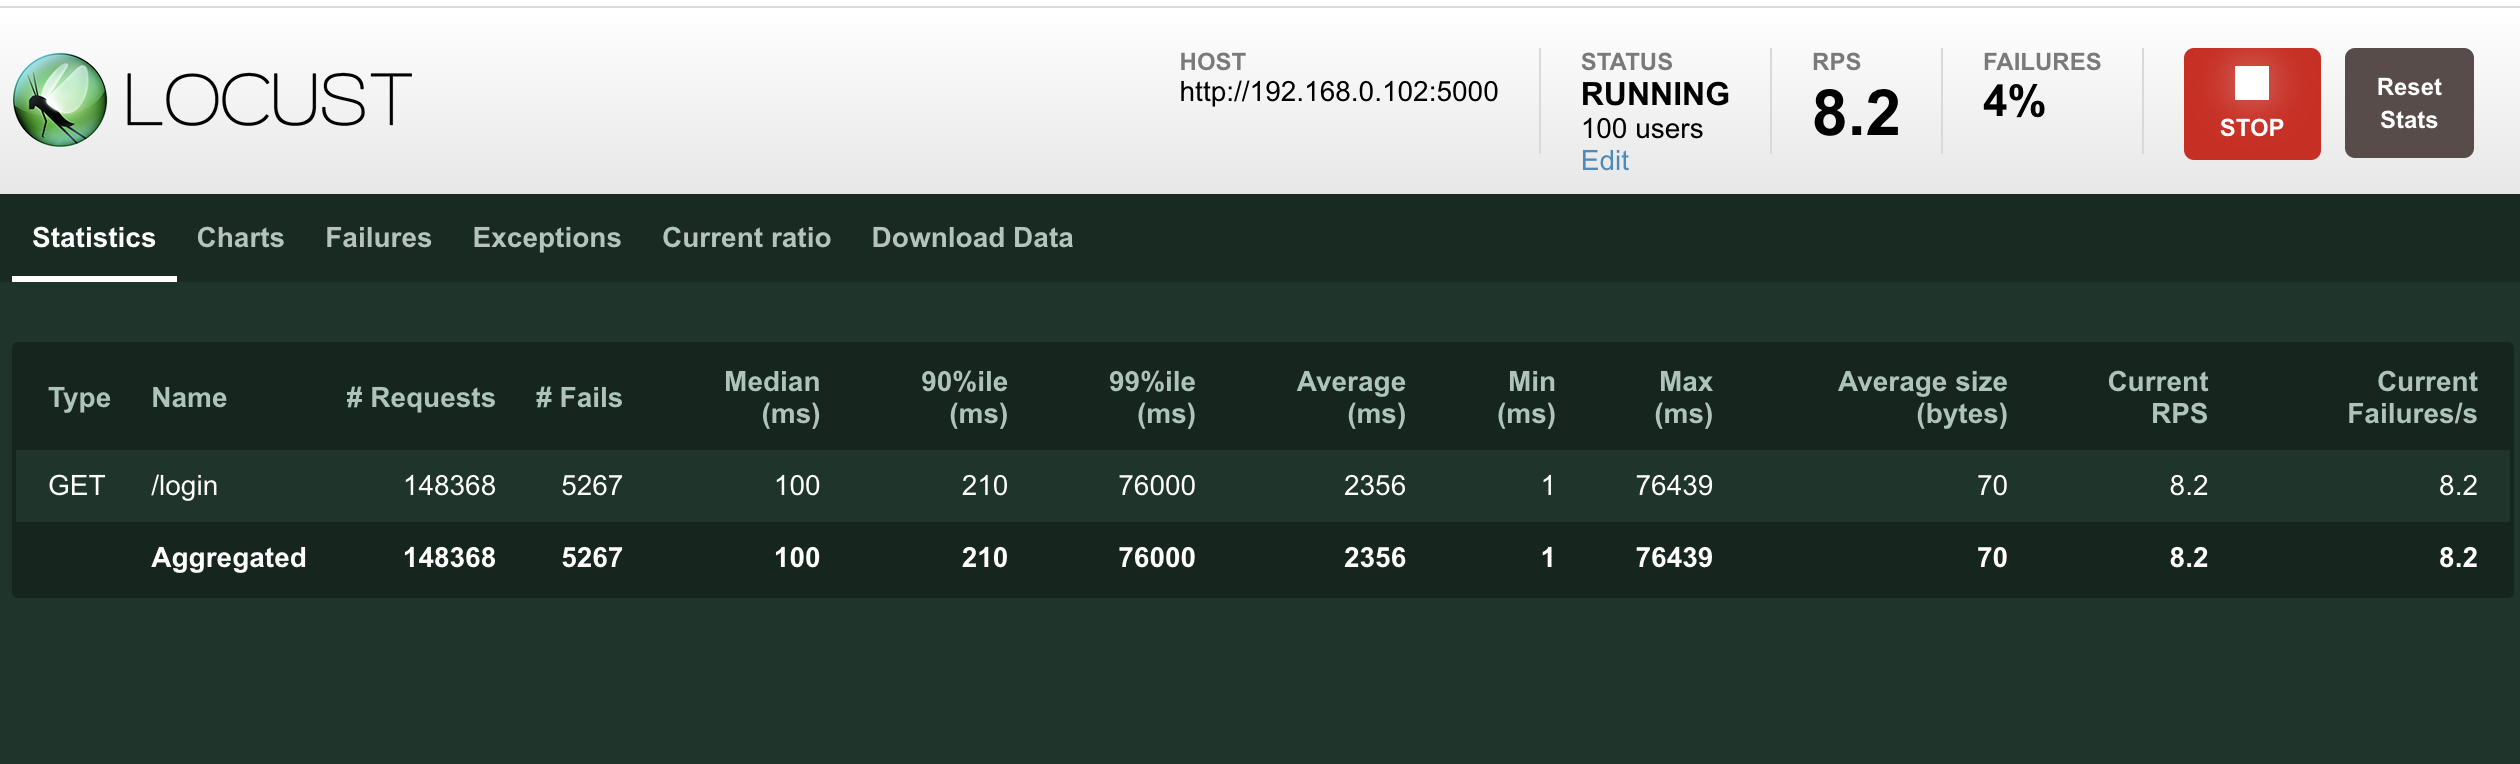View the Current ratio tab
Image resolution: width=2520 pixels, height=764 pixels.
pyautogui.click(x=746, y=238)
